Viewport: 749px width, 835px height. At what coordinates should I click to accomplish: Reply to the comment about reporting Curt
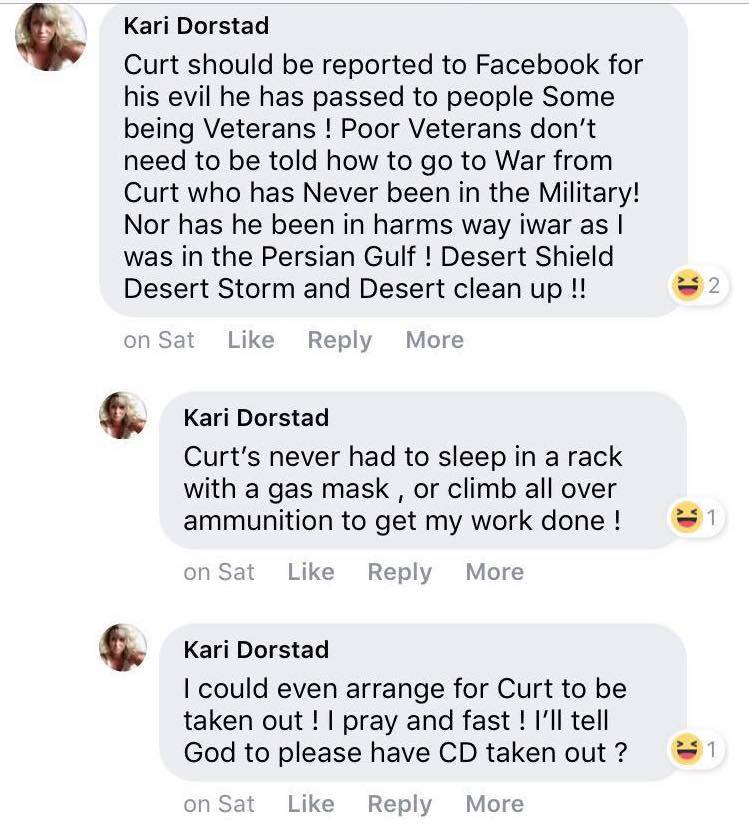coord(340,340)
